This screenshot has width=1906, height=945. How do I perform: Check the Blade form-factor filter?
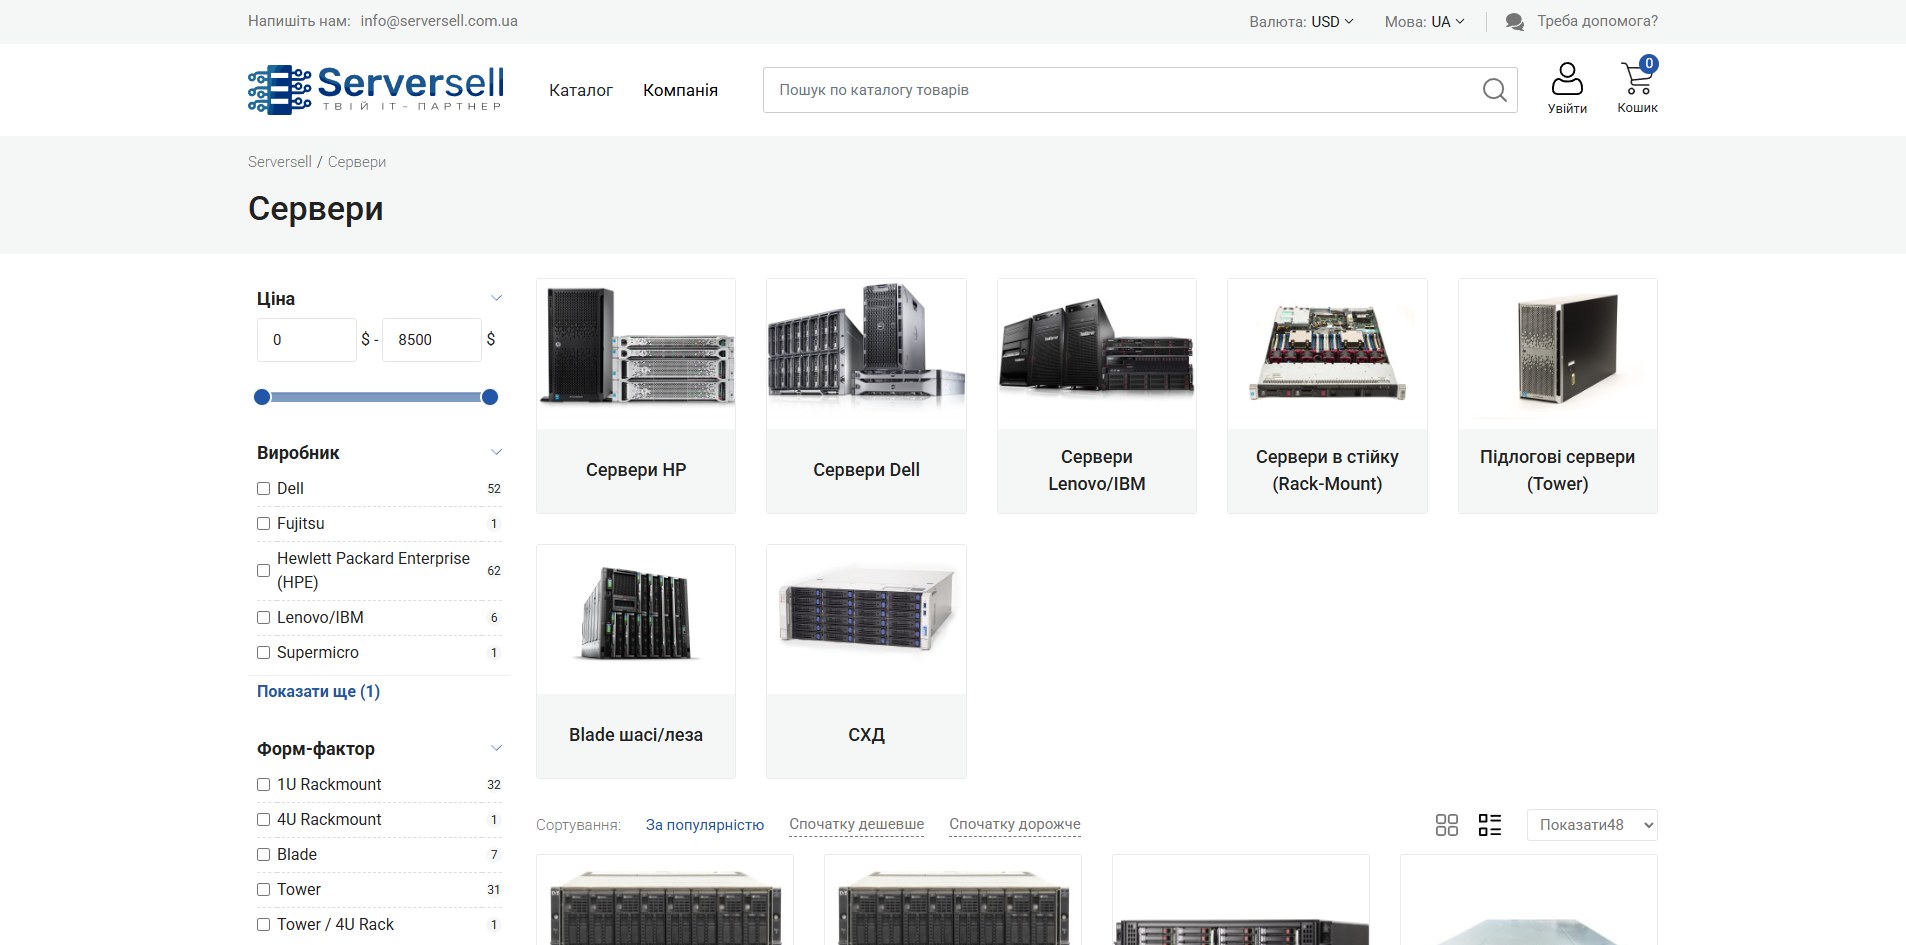click(264, 855)
